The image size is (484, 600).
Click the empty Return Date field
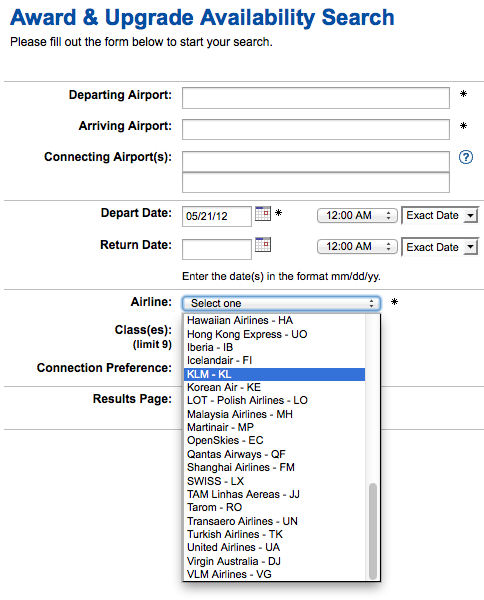217,249
